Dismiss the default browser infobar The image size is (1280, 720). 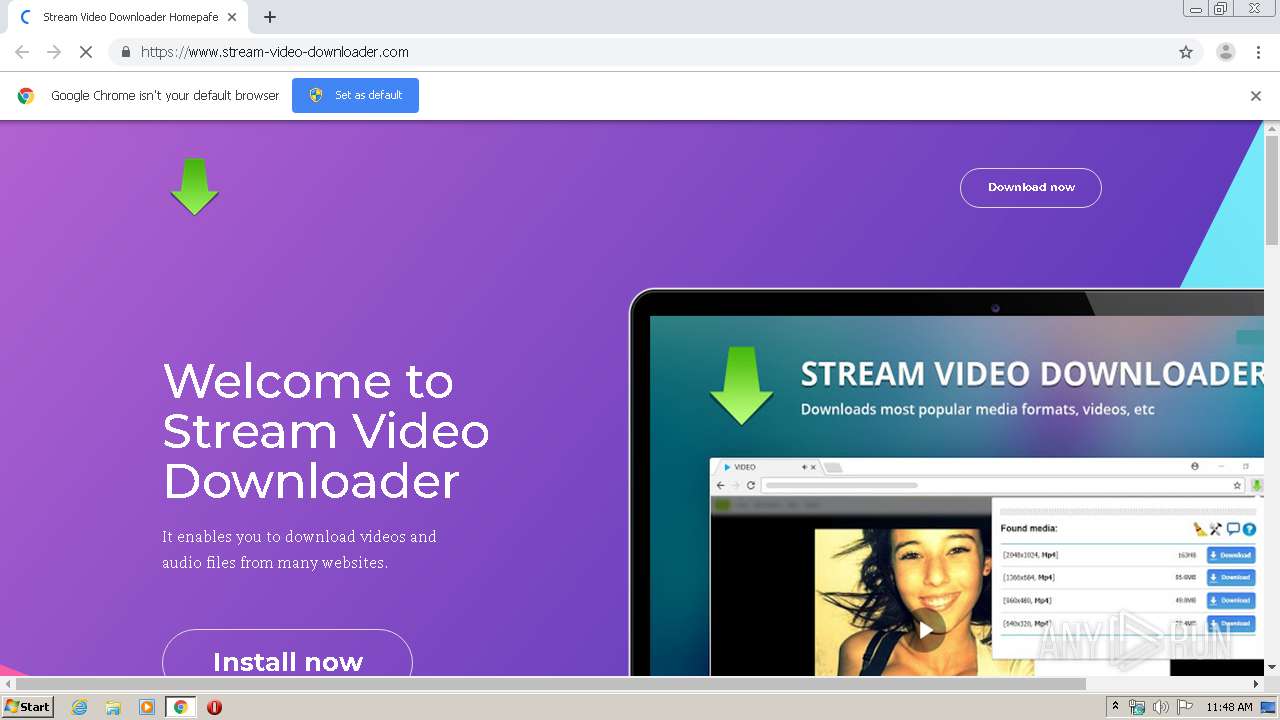[x=1256, y=96]
